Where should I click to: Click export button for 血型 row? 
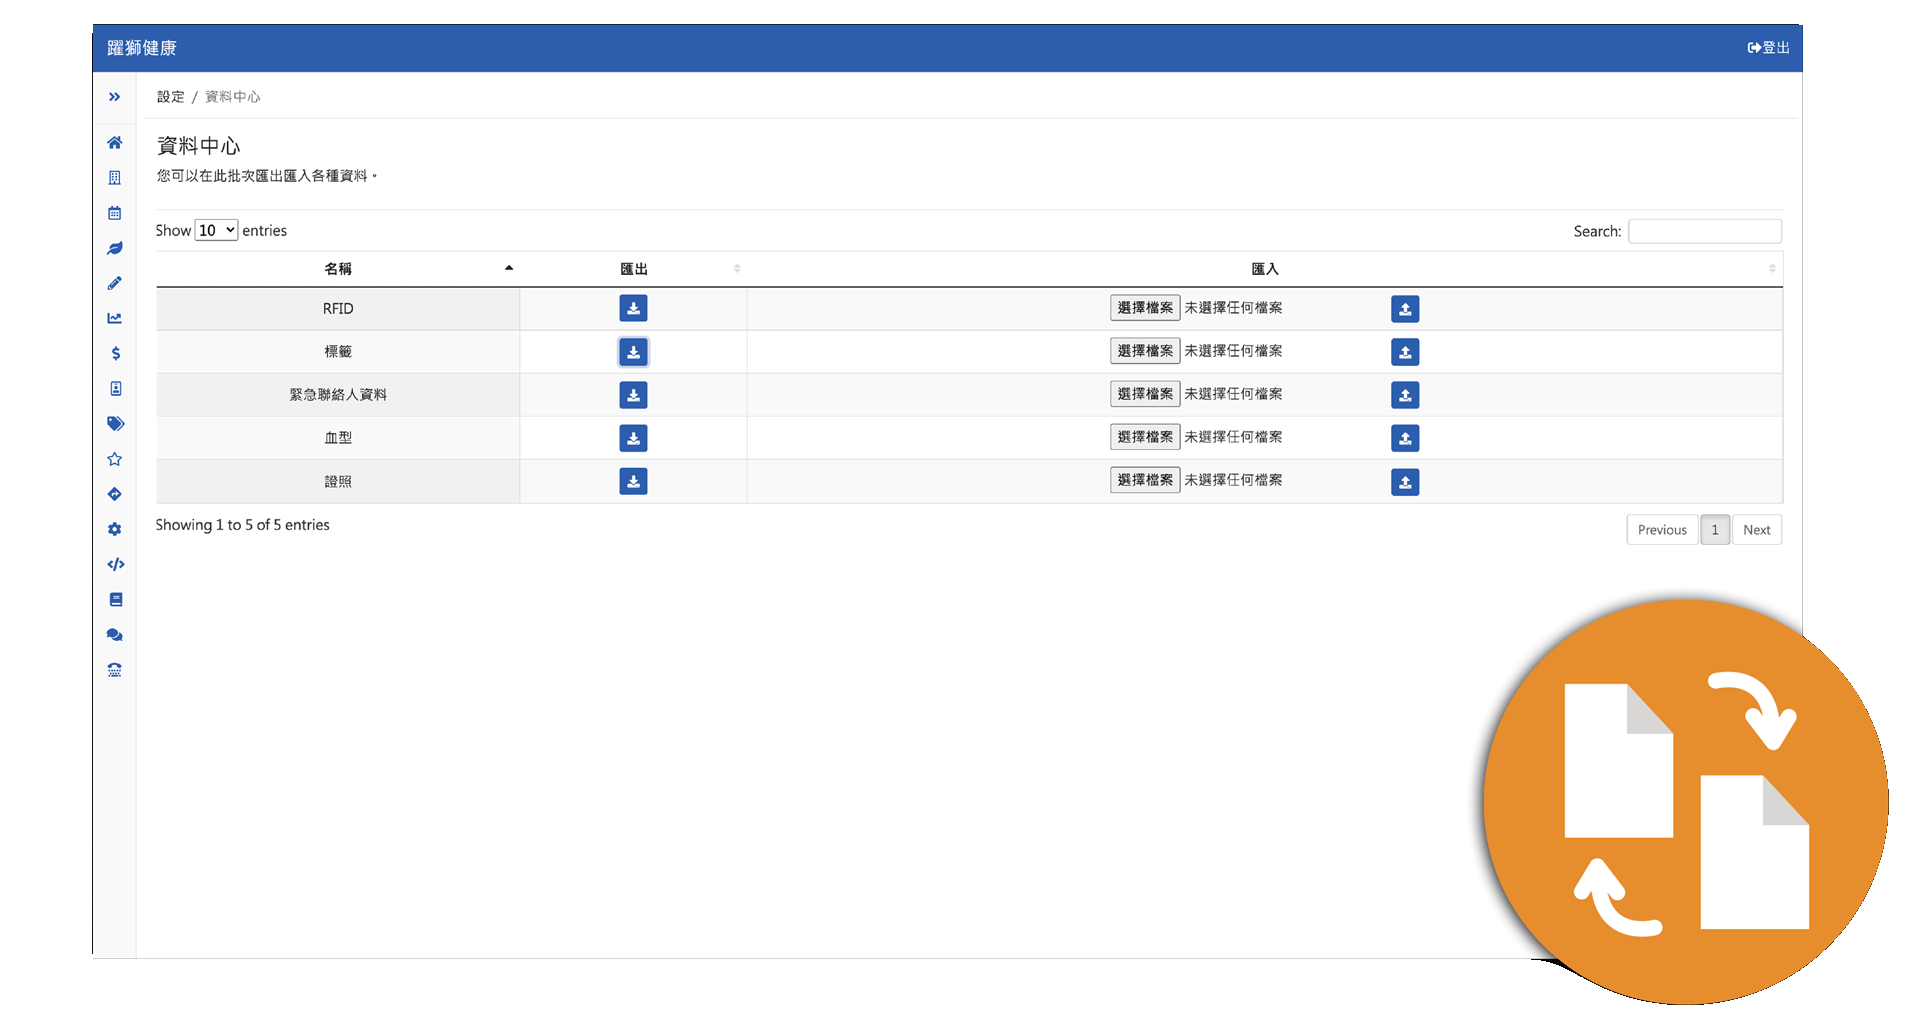[x=633, y=438]
